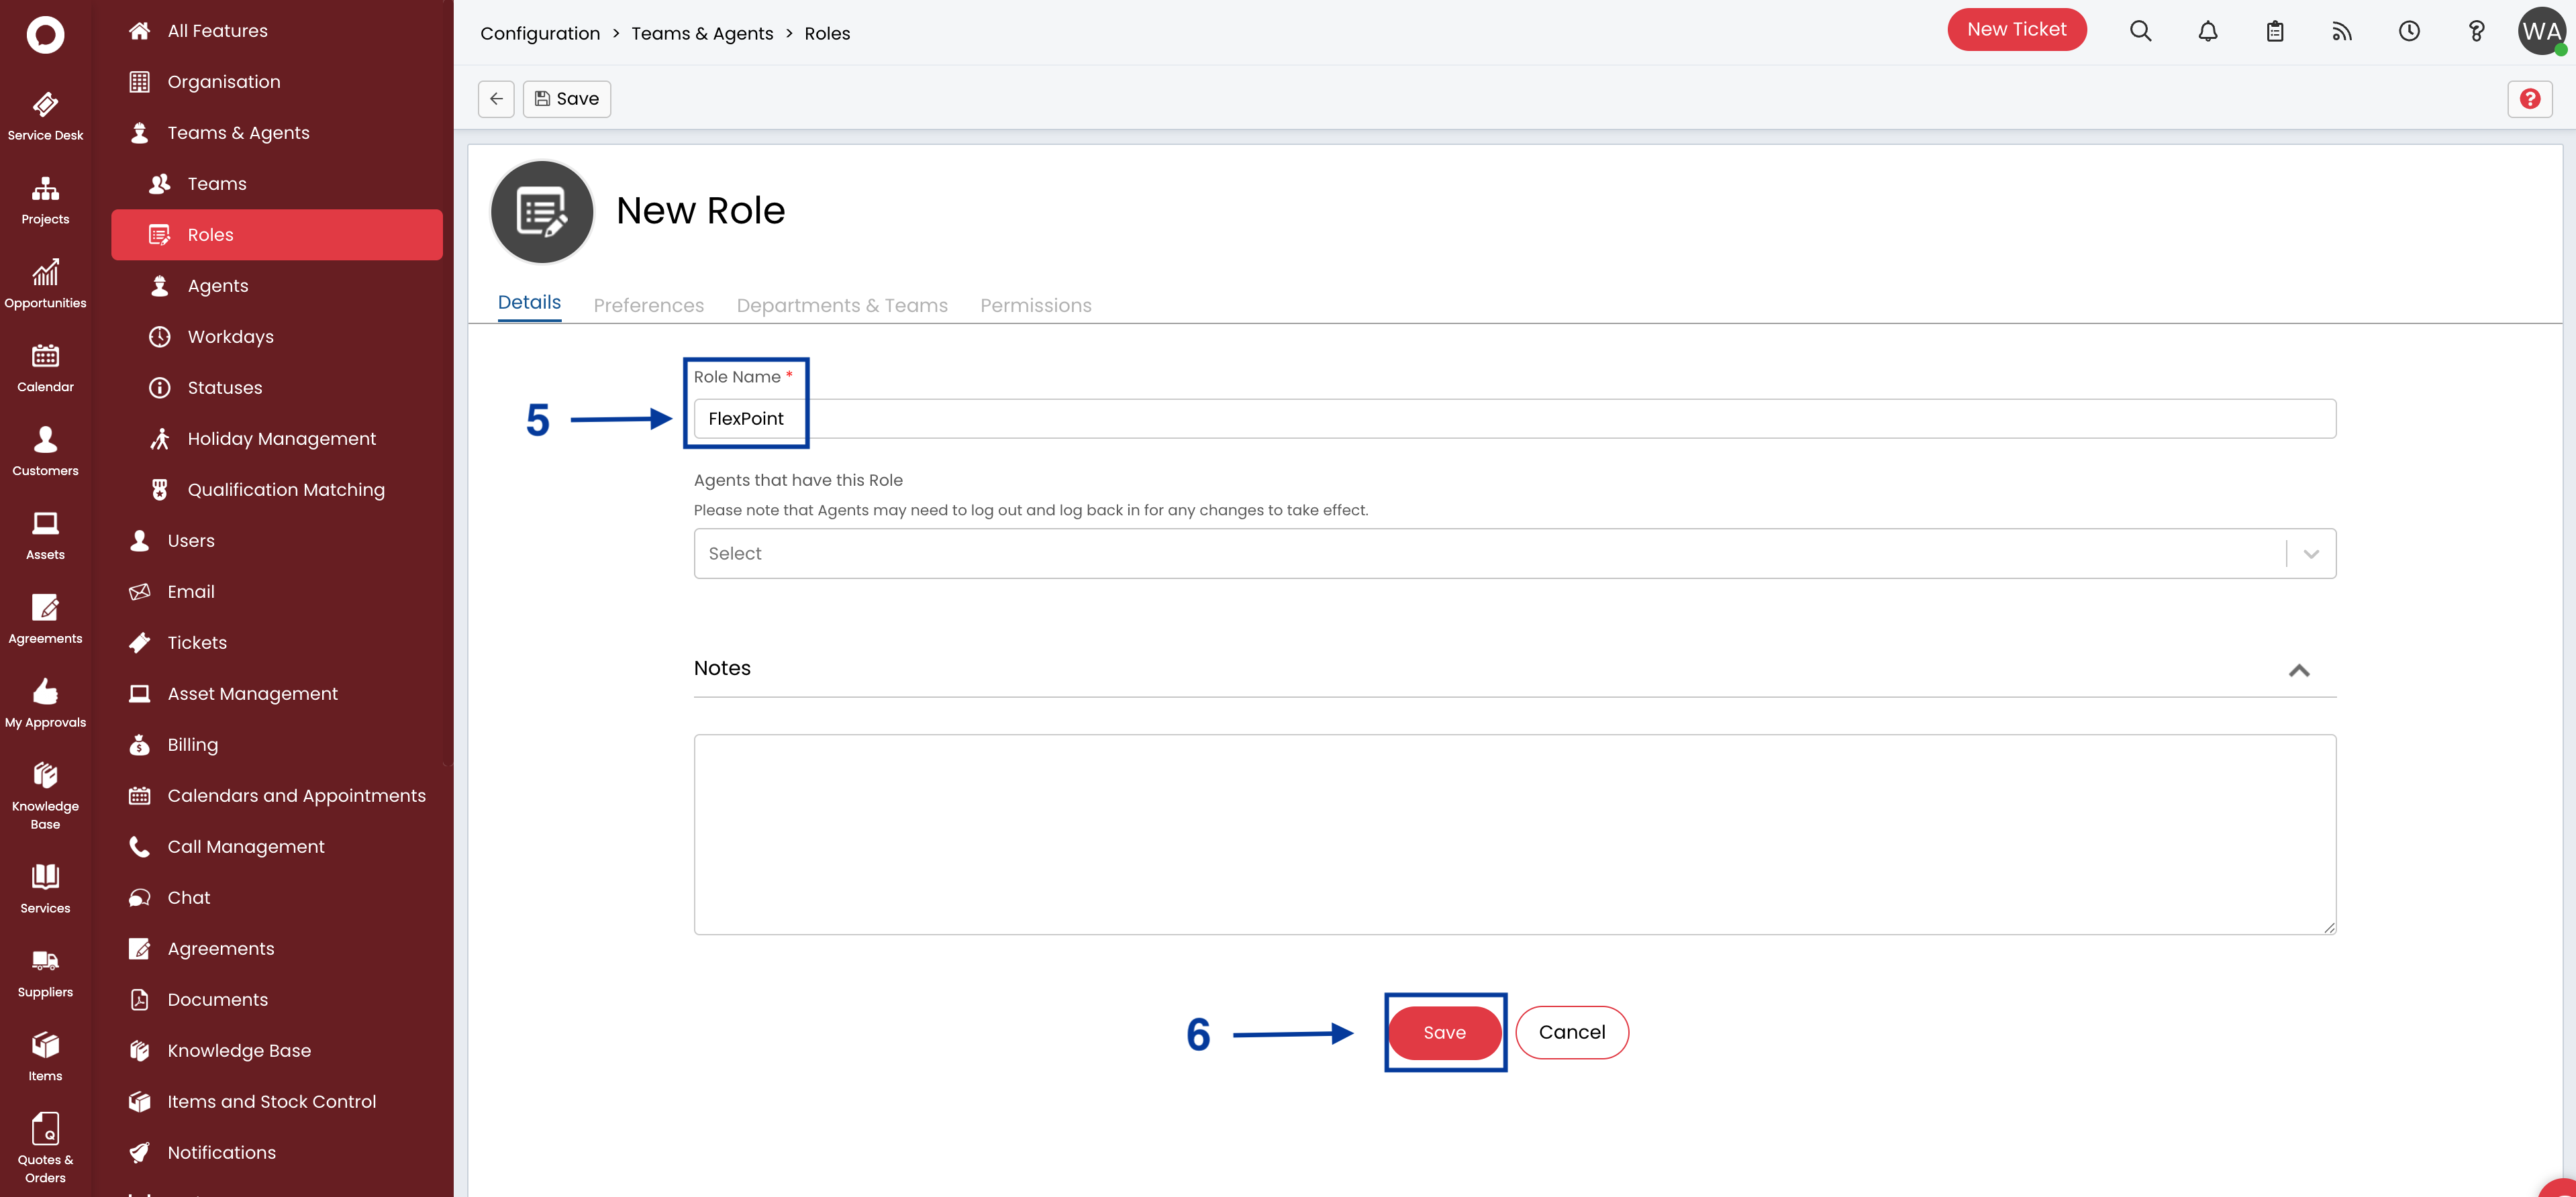Image resolution: width=2576 pixels, height=1197 pixels.
Task: Open the Knowledge Base rail icon
Action: click(45, 796)
